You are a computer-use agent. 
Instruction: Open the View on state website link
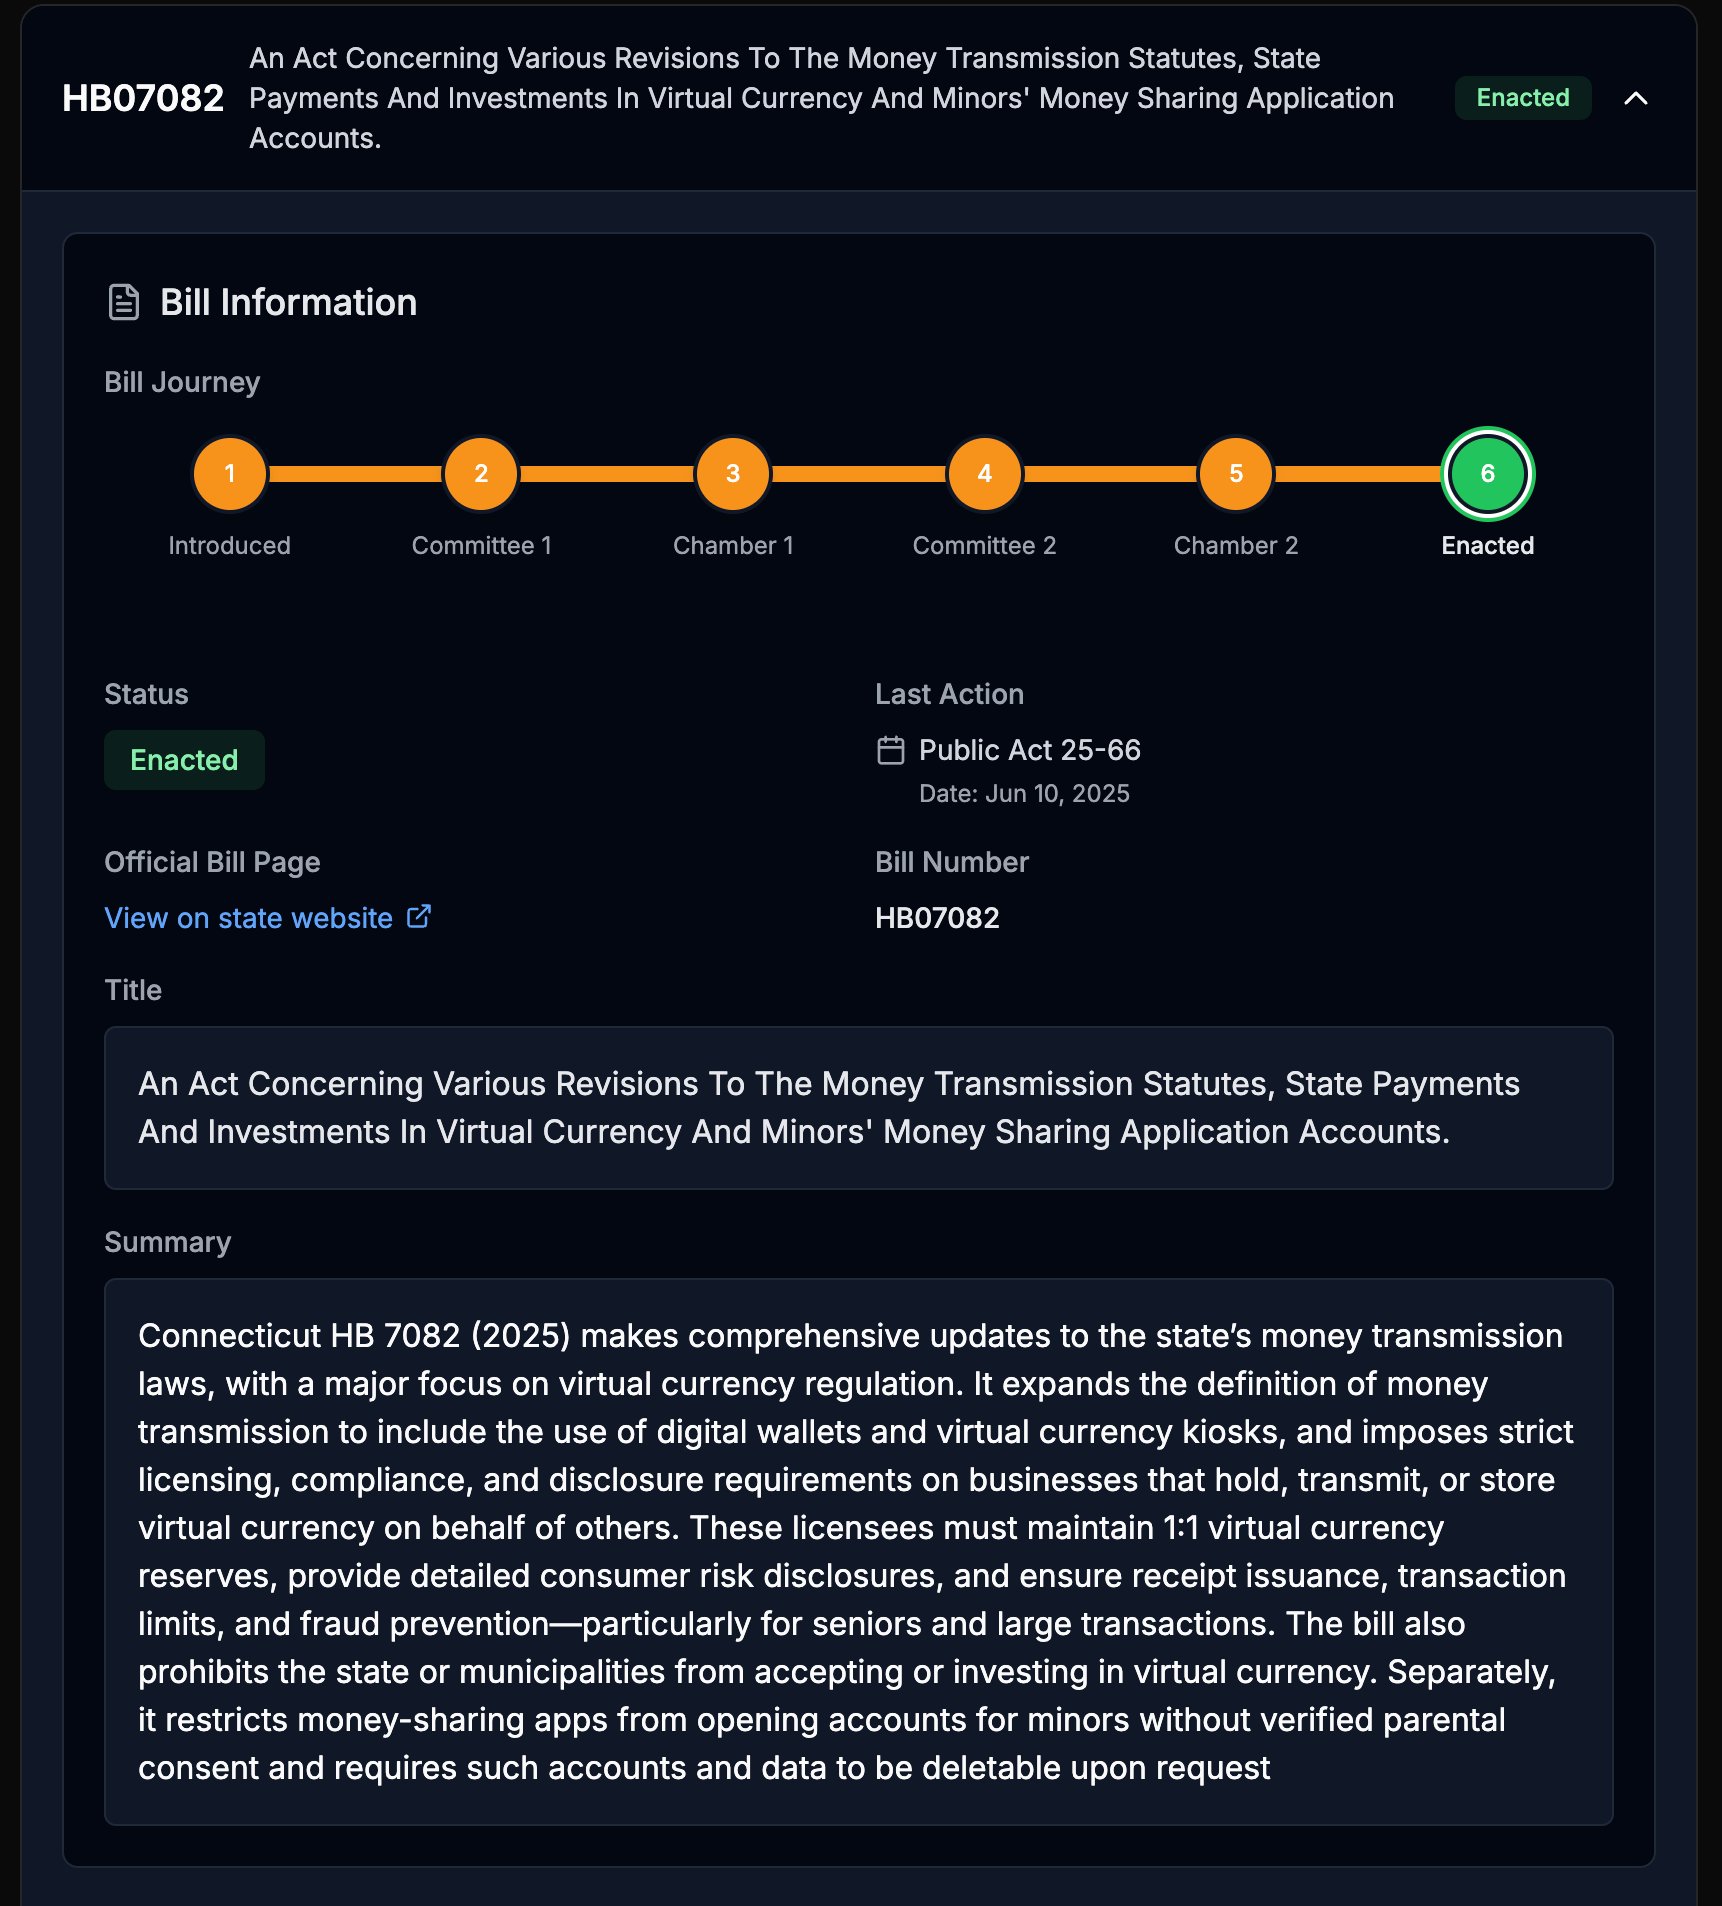tap(249, 918)
